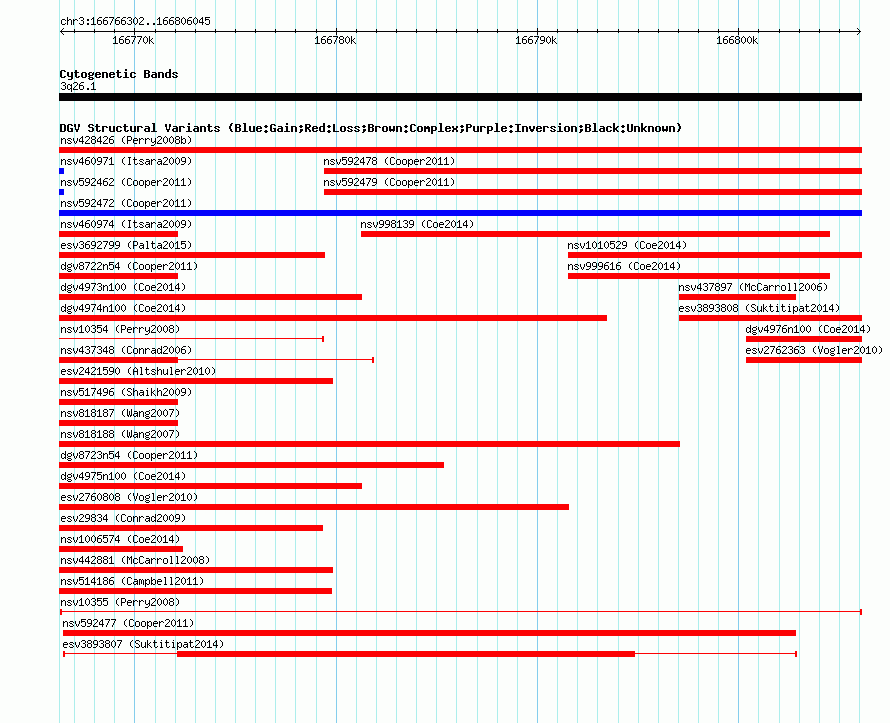Viewport: 890px width, 723px height.
Task: Open the dgv4973n100 (Coe2014) entry
Action: coord(123,287)
